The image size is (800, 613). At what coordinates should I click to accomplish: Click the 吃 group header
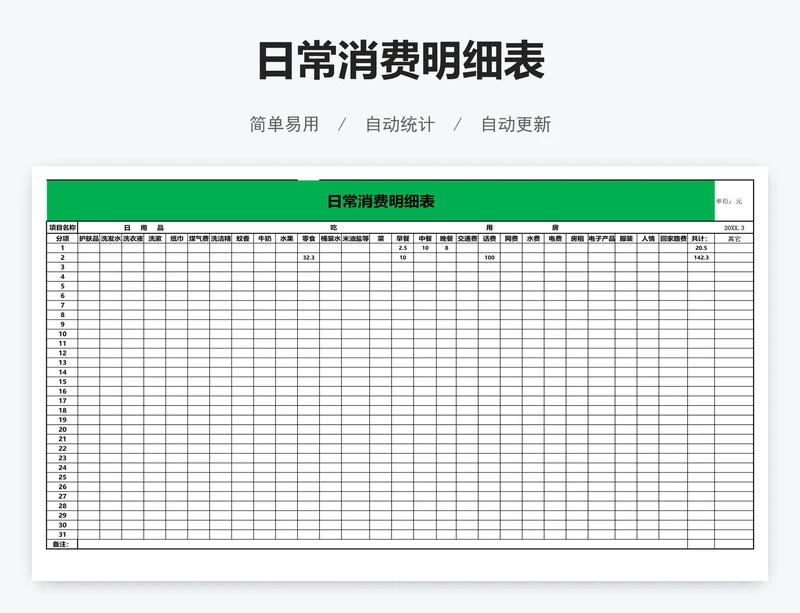pyautogui.click(x=334, y=228)
